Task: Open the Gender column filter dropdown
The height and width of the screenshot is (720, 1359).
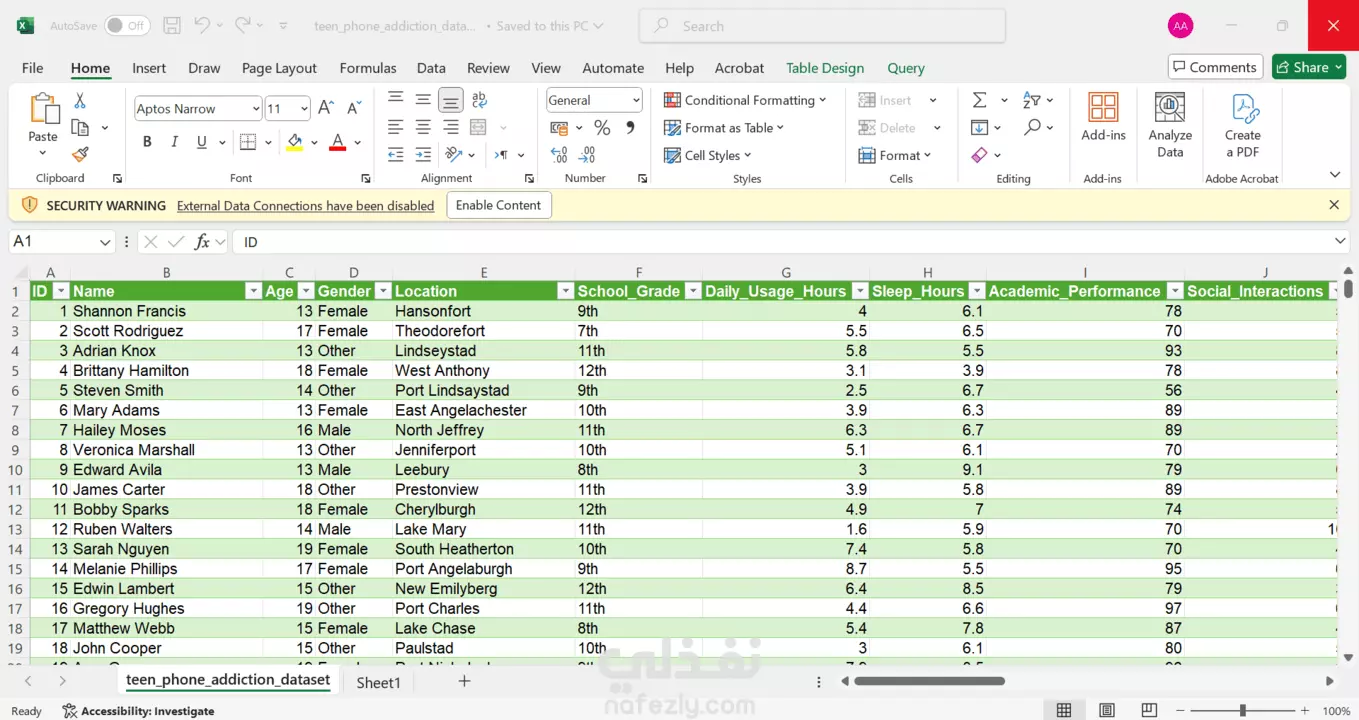Action: (382, 291)
